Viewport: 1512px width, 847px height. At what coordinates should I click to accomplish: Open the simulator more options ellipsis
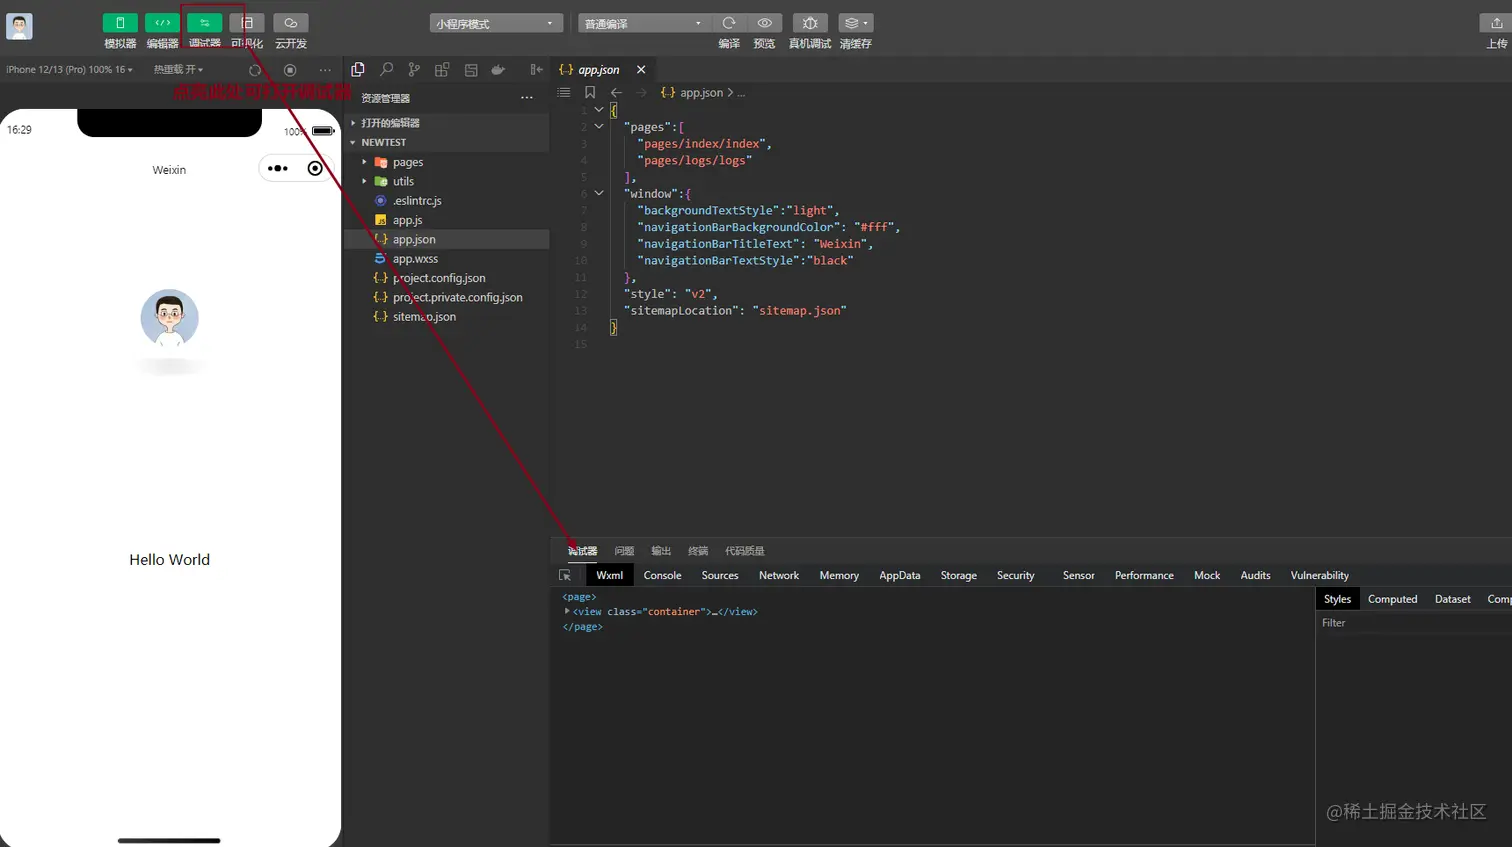click(x=325, y=70)
